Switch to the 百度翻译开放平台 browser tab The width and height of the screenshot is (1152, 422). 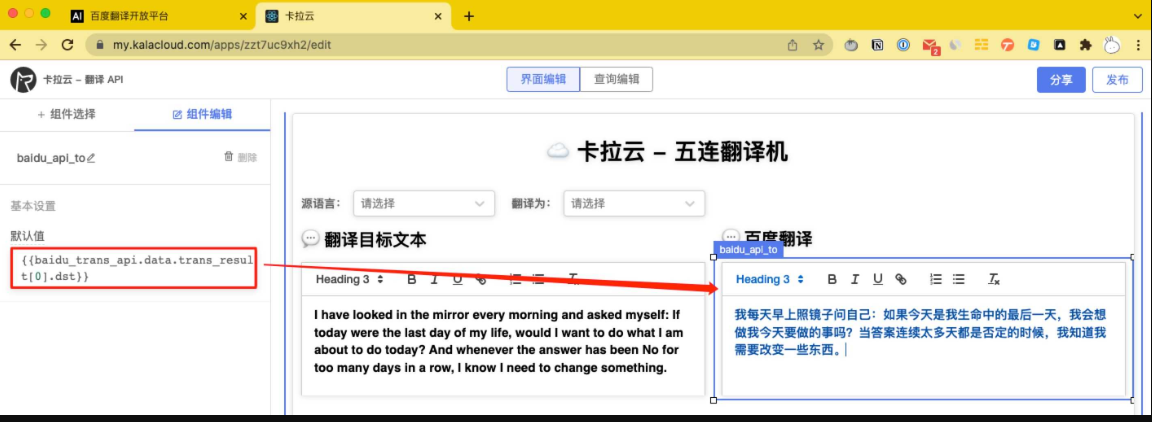[159, 17]
